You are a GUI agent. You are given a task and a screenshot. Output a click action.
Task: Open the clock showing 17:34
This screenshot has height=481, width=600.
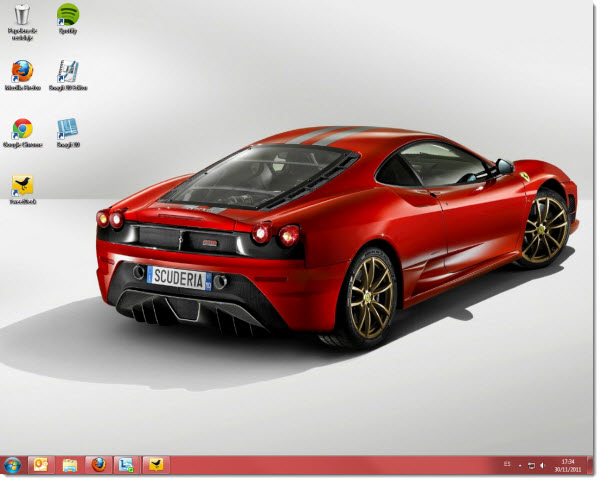coord(568,466)
